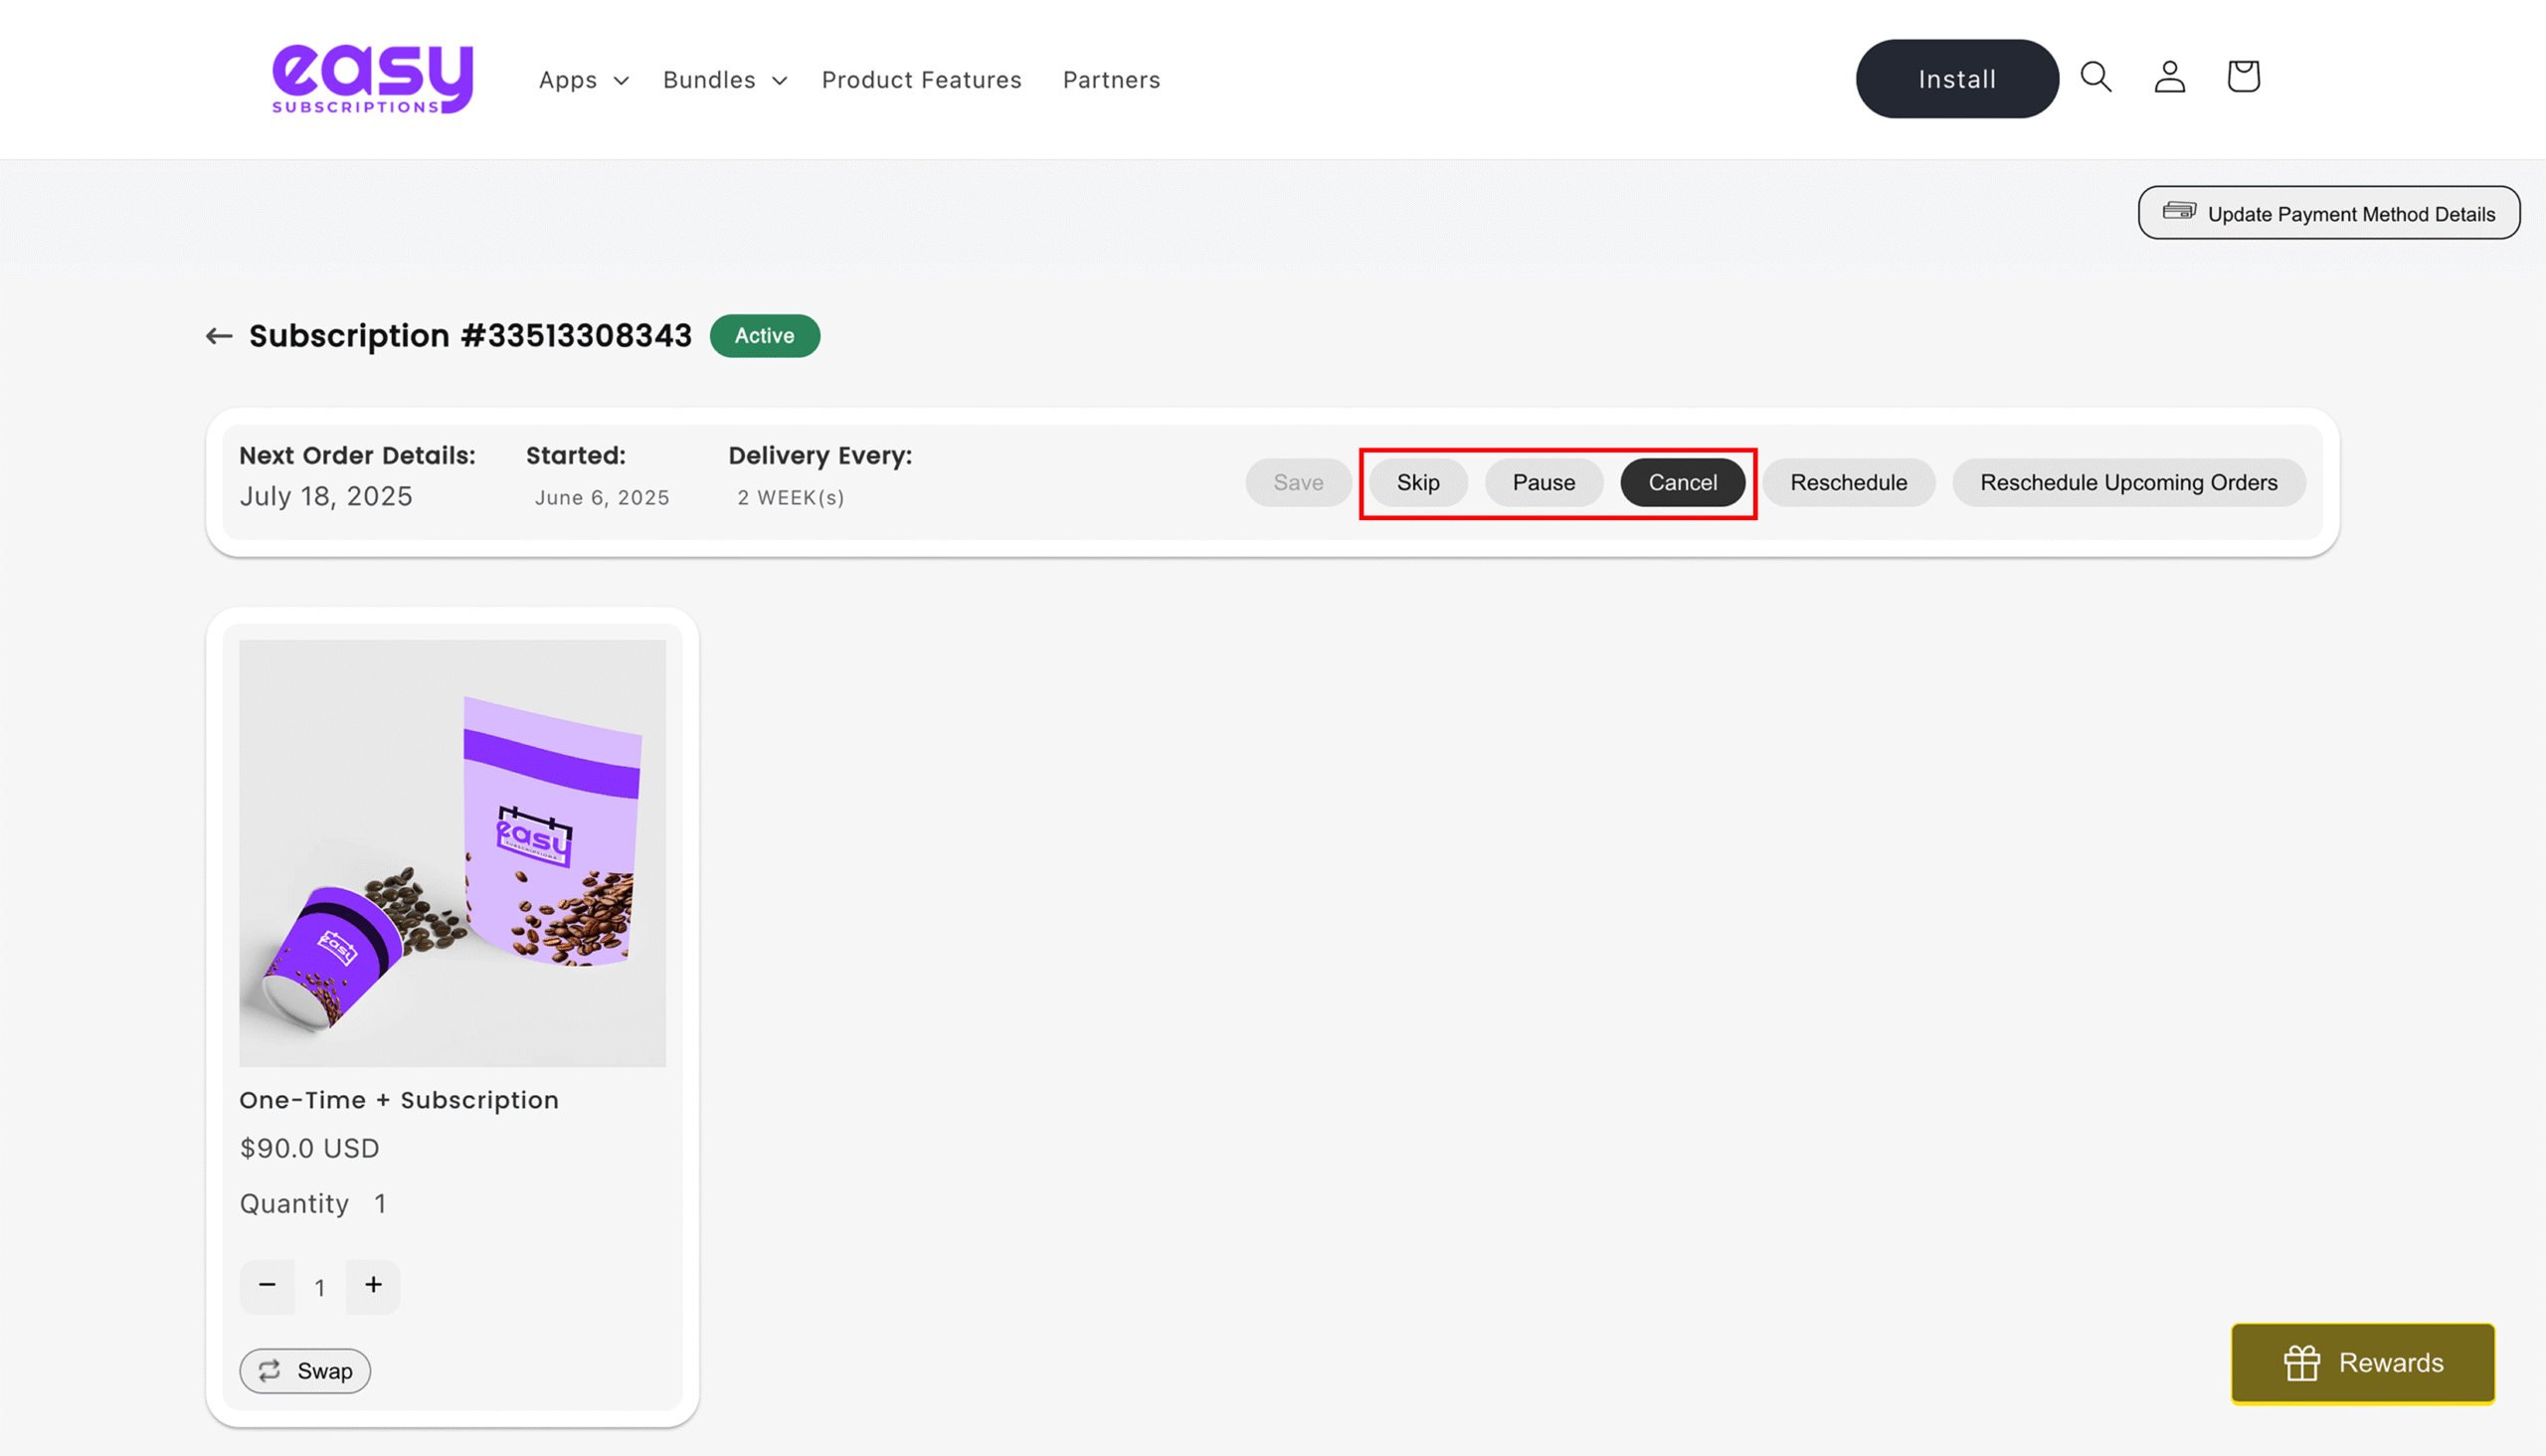Open the coffee product image

point(452,853)
